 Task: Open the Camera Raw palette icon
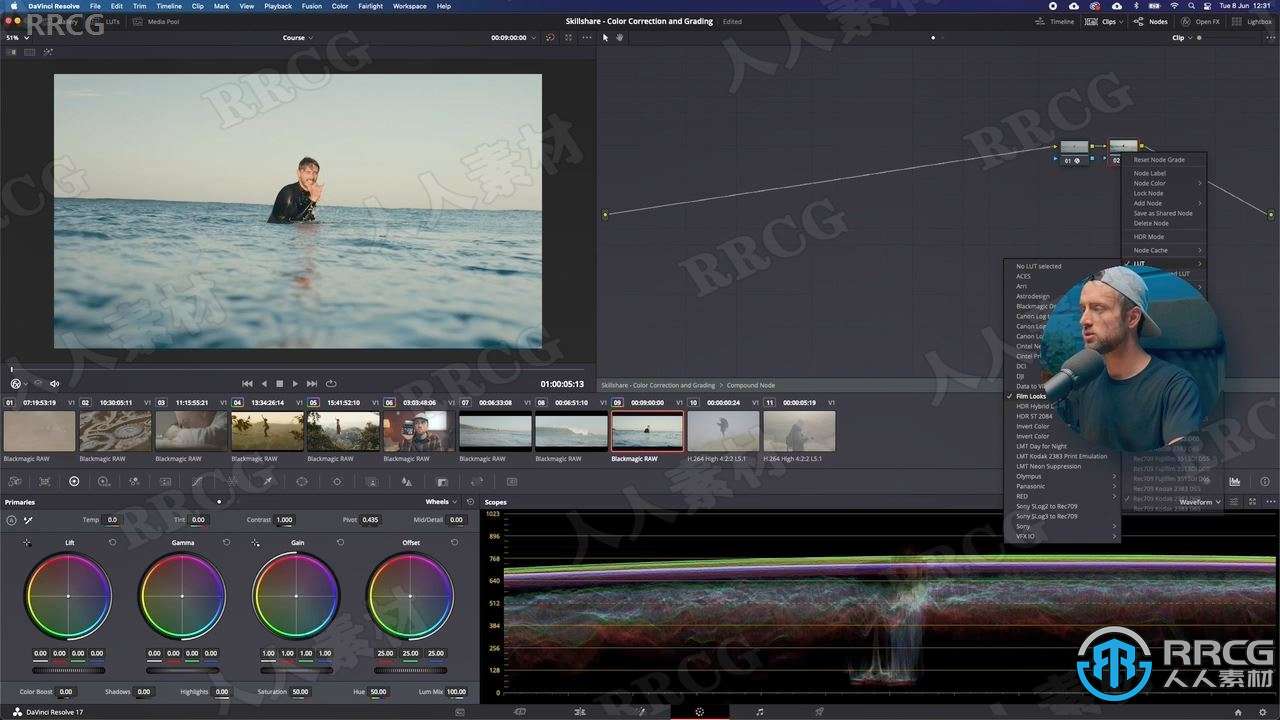point(15,481)
